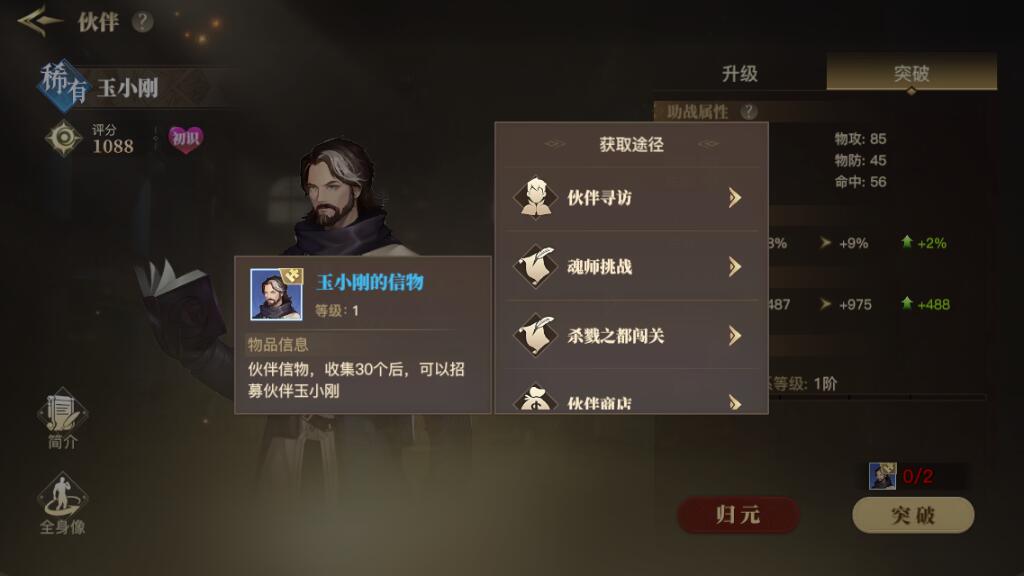Expand the 杀戮之都闯关 arrow chevron
Screen dimensions: 1024x576
pos(735,336)
